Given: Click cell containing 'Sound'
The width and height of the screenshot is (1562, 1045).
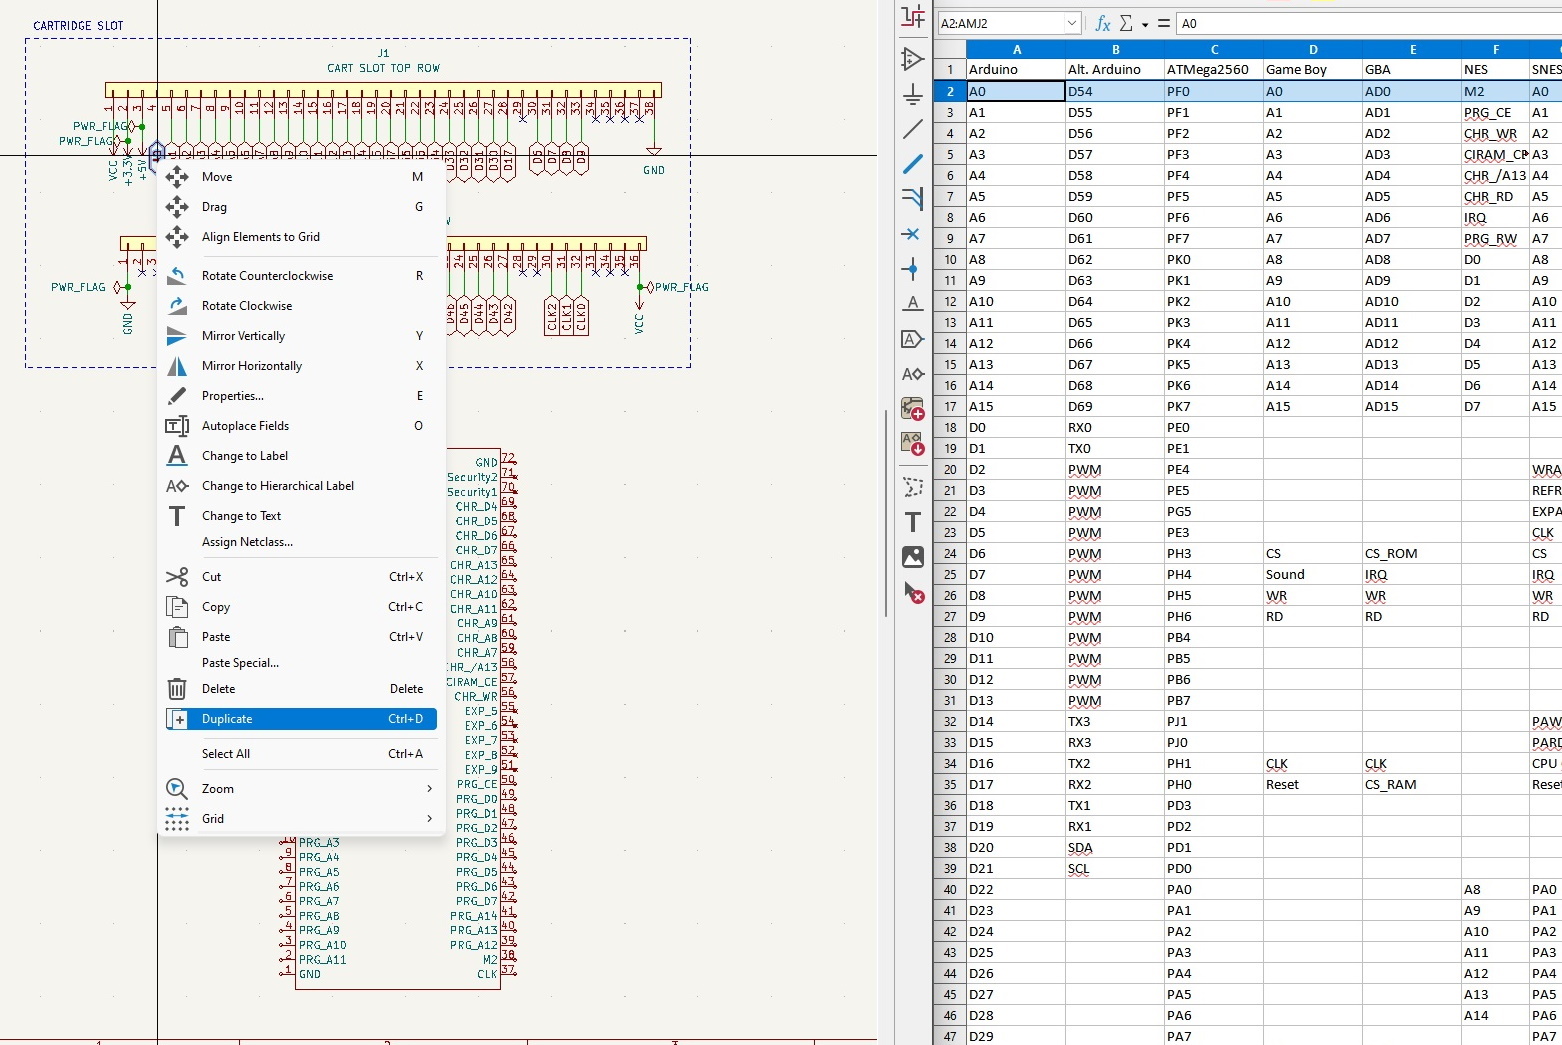Looking at the screenshot, I should 1312,574.
